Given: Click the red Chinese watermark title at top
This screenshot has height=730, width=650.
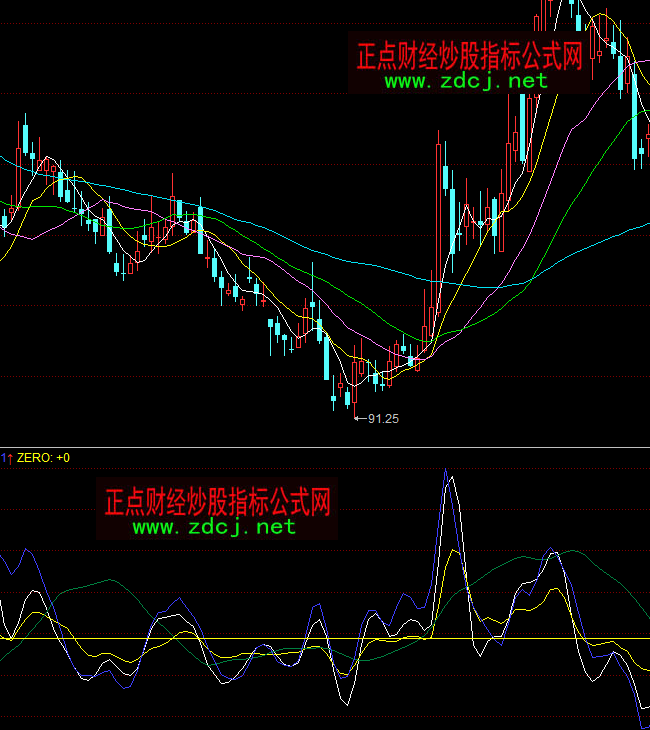Looking at the screenshot, I should click(469, 55).
